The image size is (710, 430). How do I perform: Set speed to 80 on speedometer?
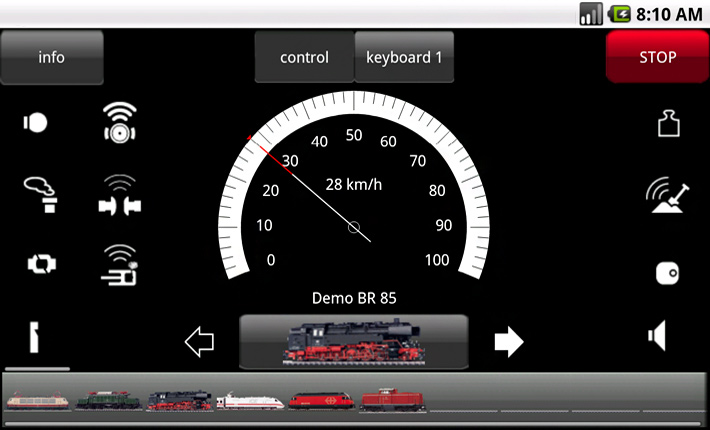point(437,191)
